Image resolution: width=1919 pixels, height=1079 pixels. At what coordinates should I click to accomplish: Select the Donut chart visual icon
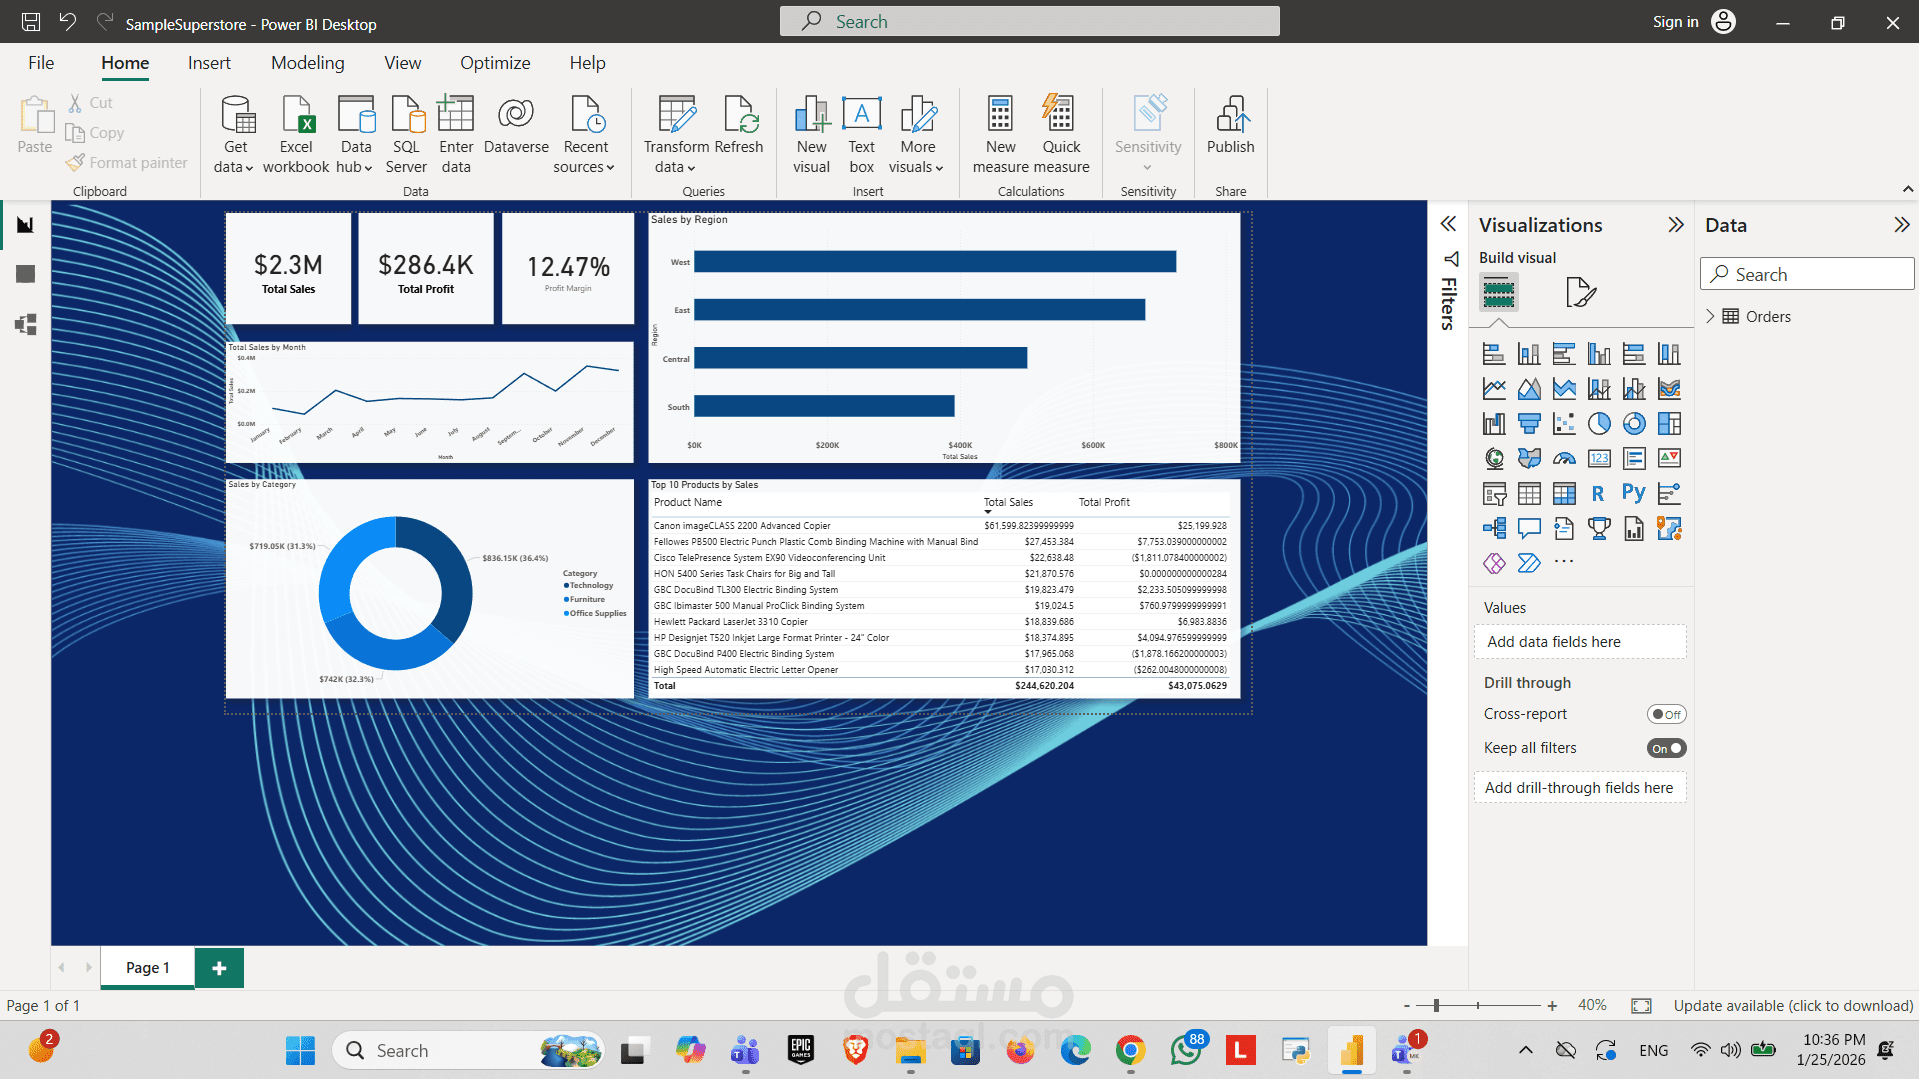[1634, 424]
